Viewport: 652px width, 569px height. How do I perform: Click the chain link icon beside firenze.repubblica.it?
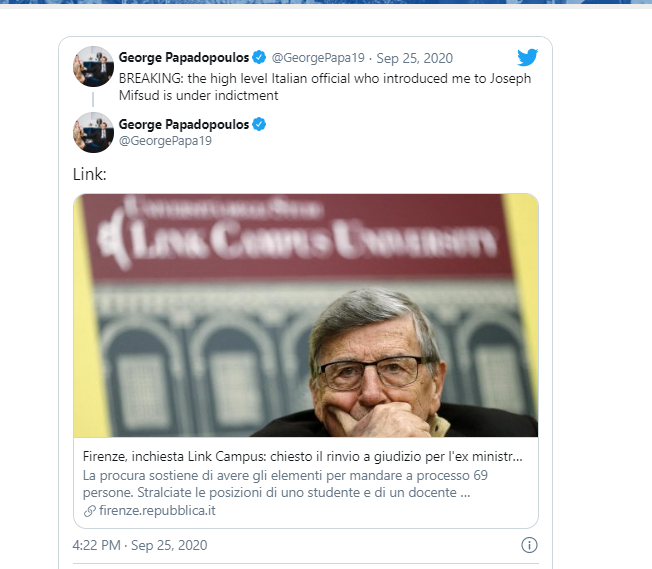90,510
